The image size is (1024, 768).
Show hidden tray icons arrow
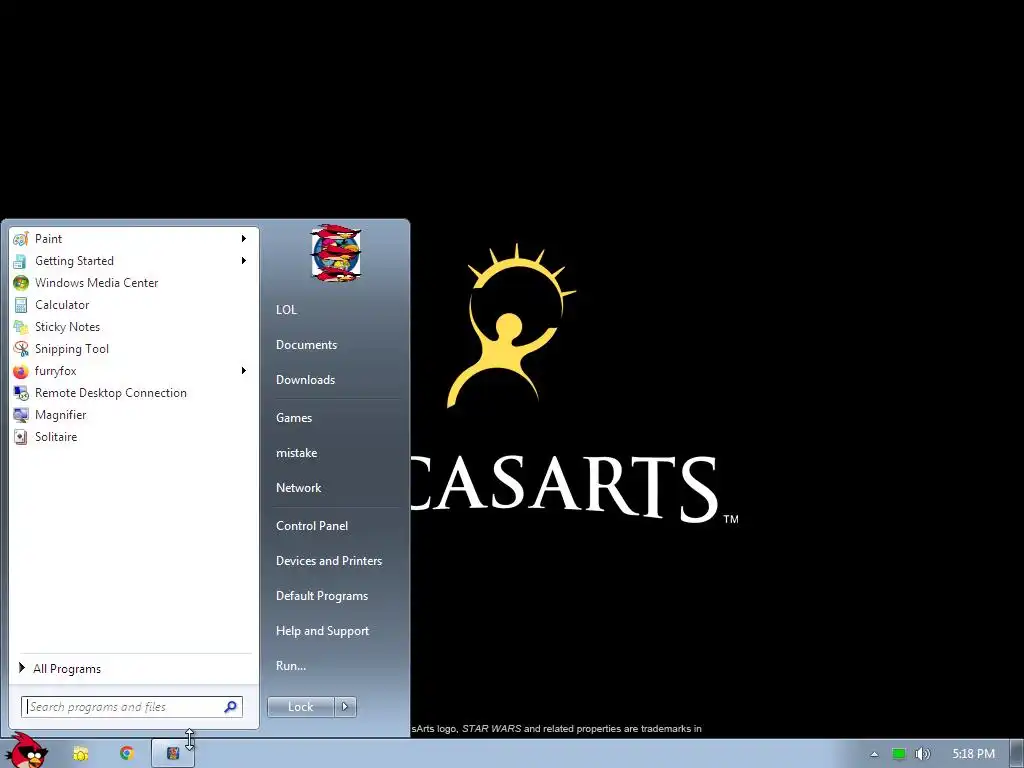pos(874,754)
